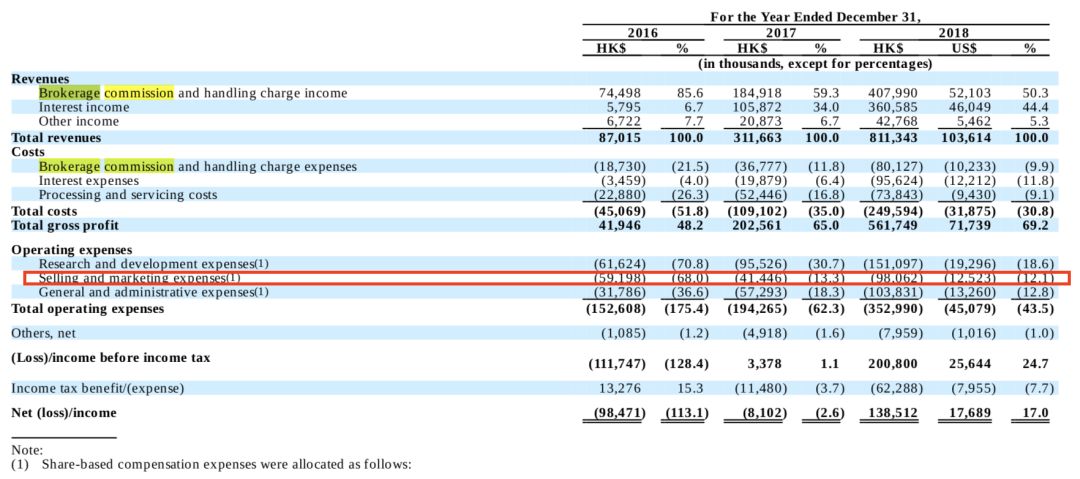This screenshot has height=479, width=1080.
Task: Click the 'Total revenues' row label
Action: tap(56, 137)
